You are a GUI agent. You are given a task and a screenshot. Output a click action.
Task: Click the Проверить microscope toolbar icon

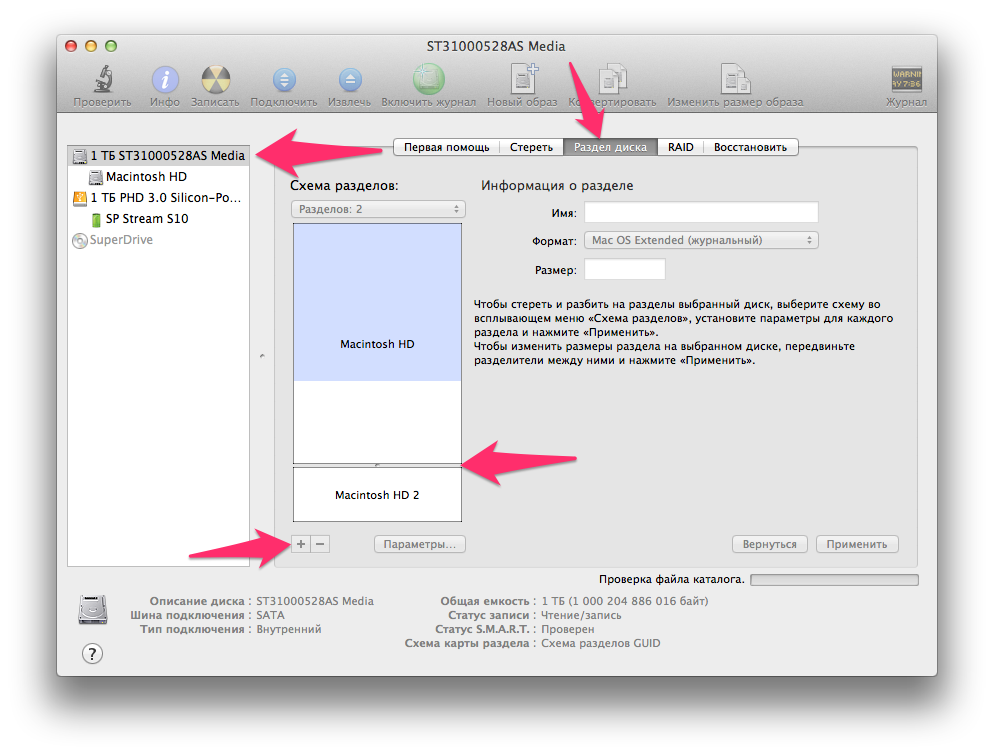pos(103,79)
